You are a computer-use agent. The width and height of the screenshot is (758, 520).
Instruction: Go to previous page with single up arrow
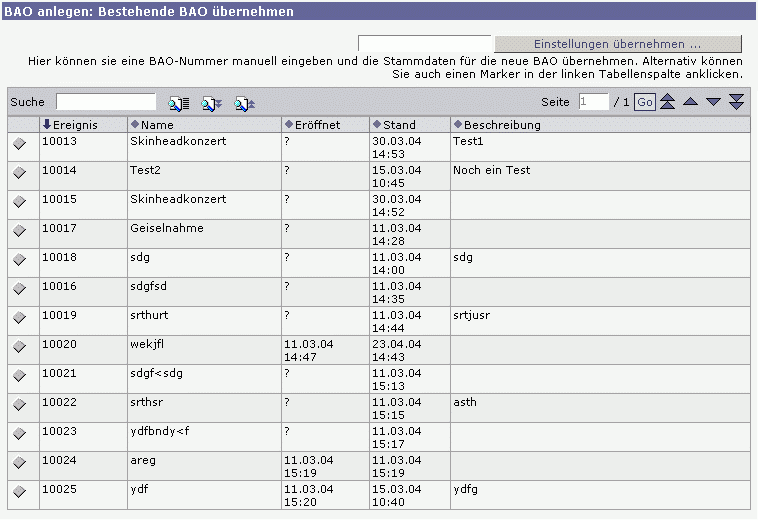click(690, 102)
